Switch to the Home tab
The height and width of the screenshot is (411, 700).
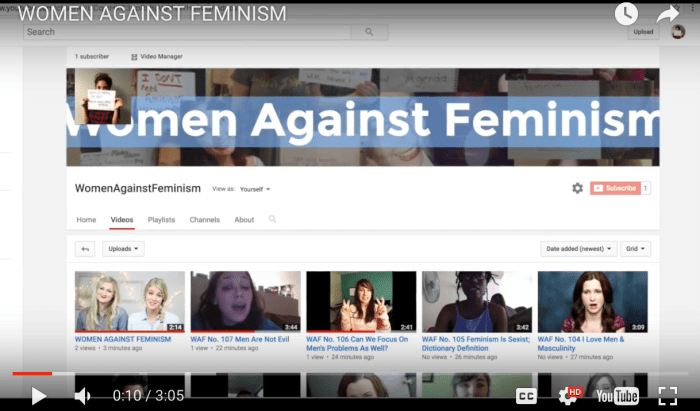(x=86, y=220)
